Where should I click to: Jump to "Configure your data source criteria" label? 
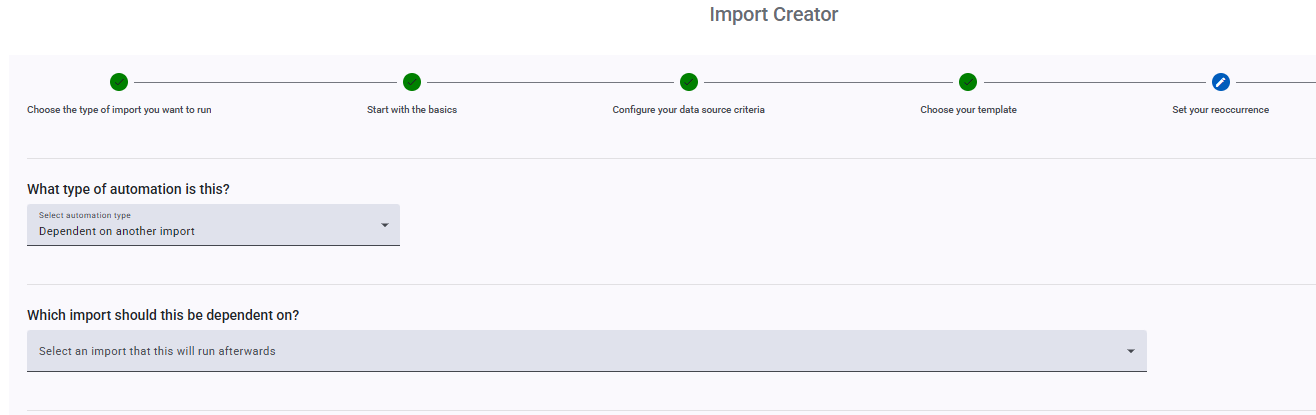coord(688,110)
